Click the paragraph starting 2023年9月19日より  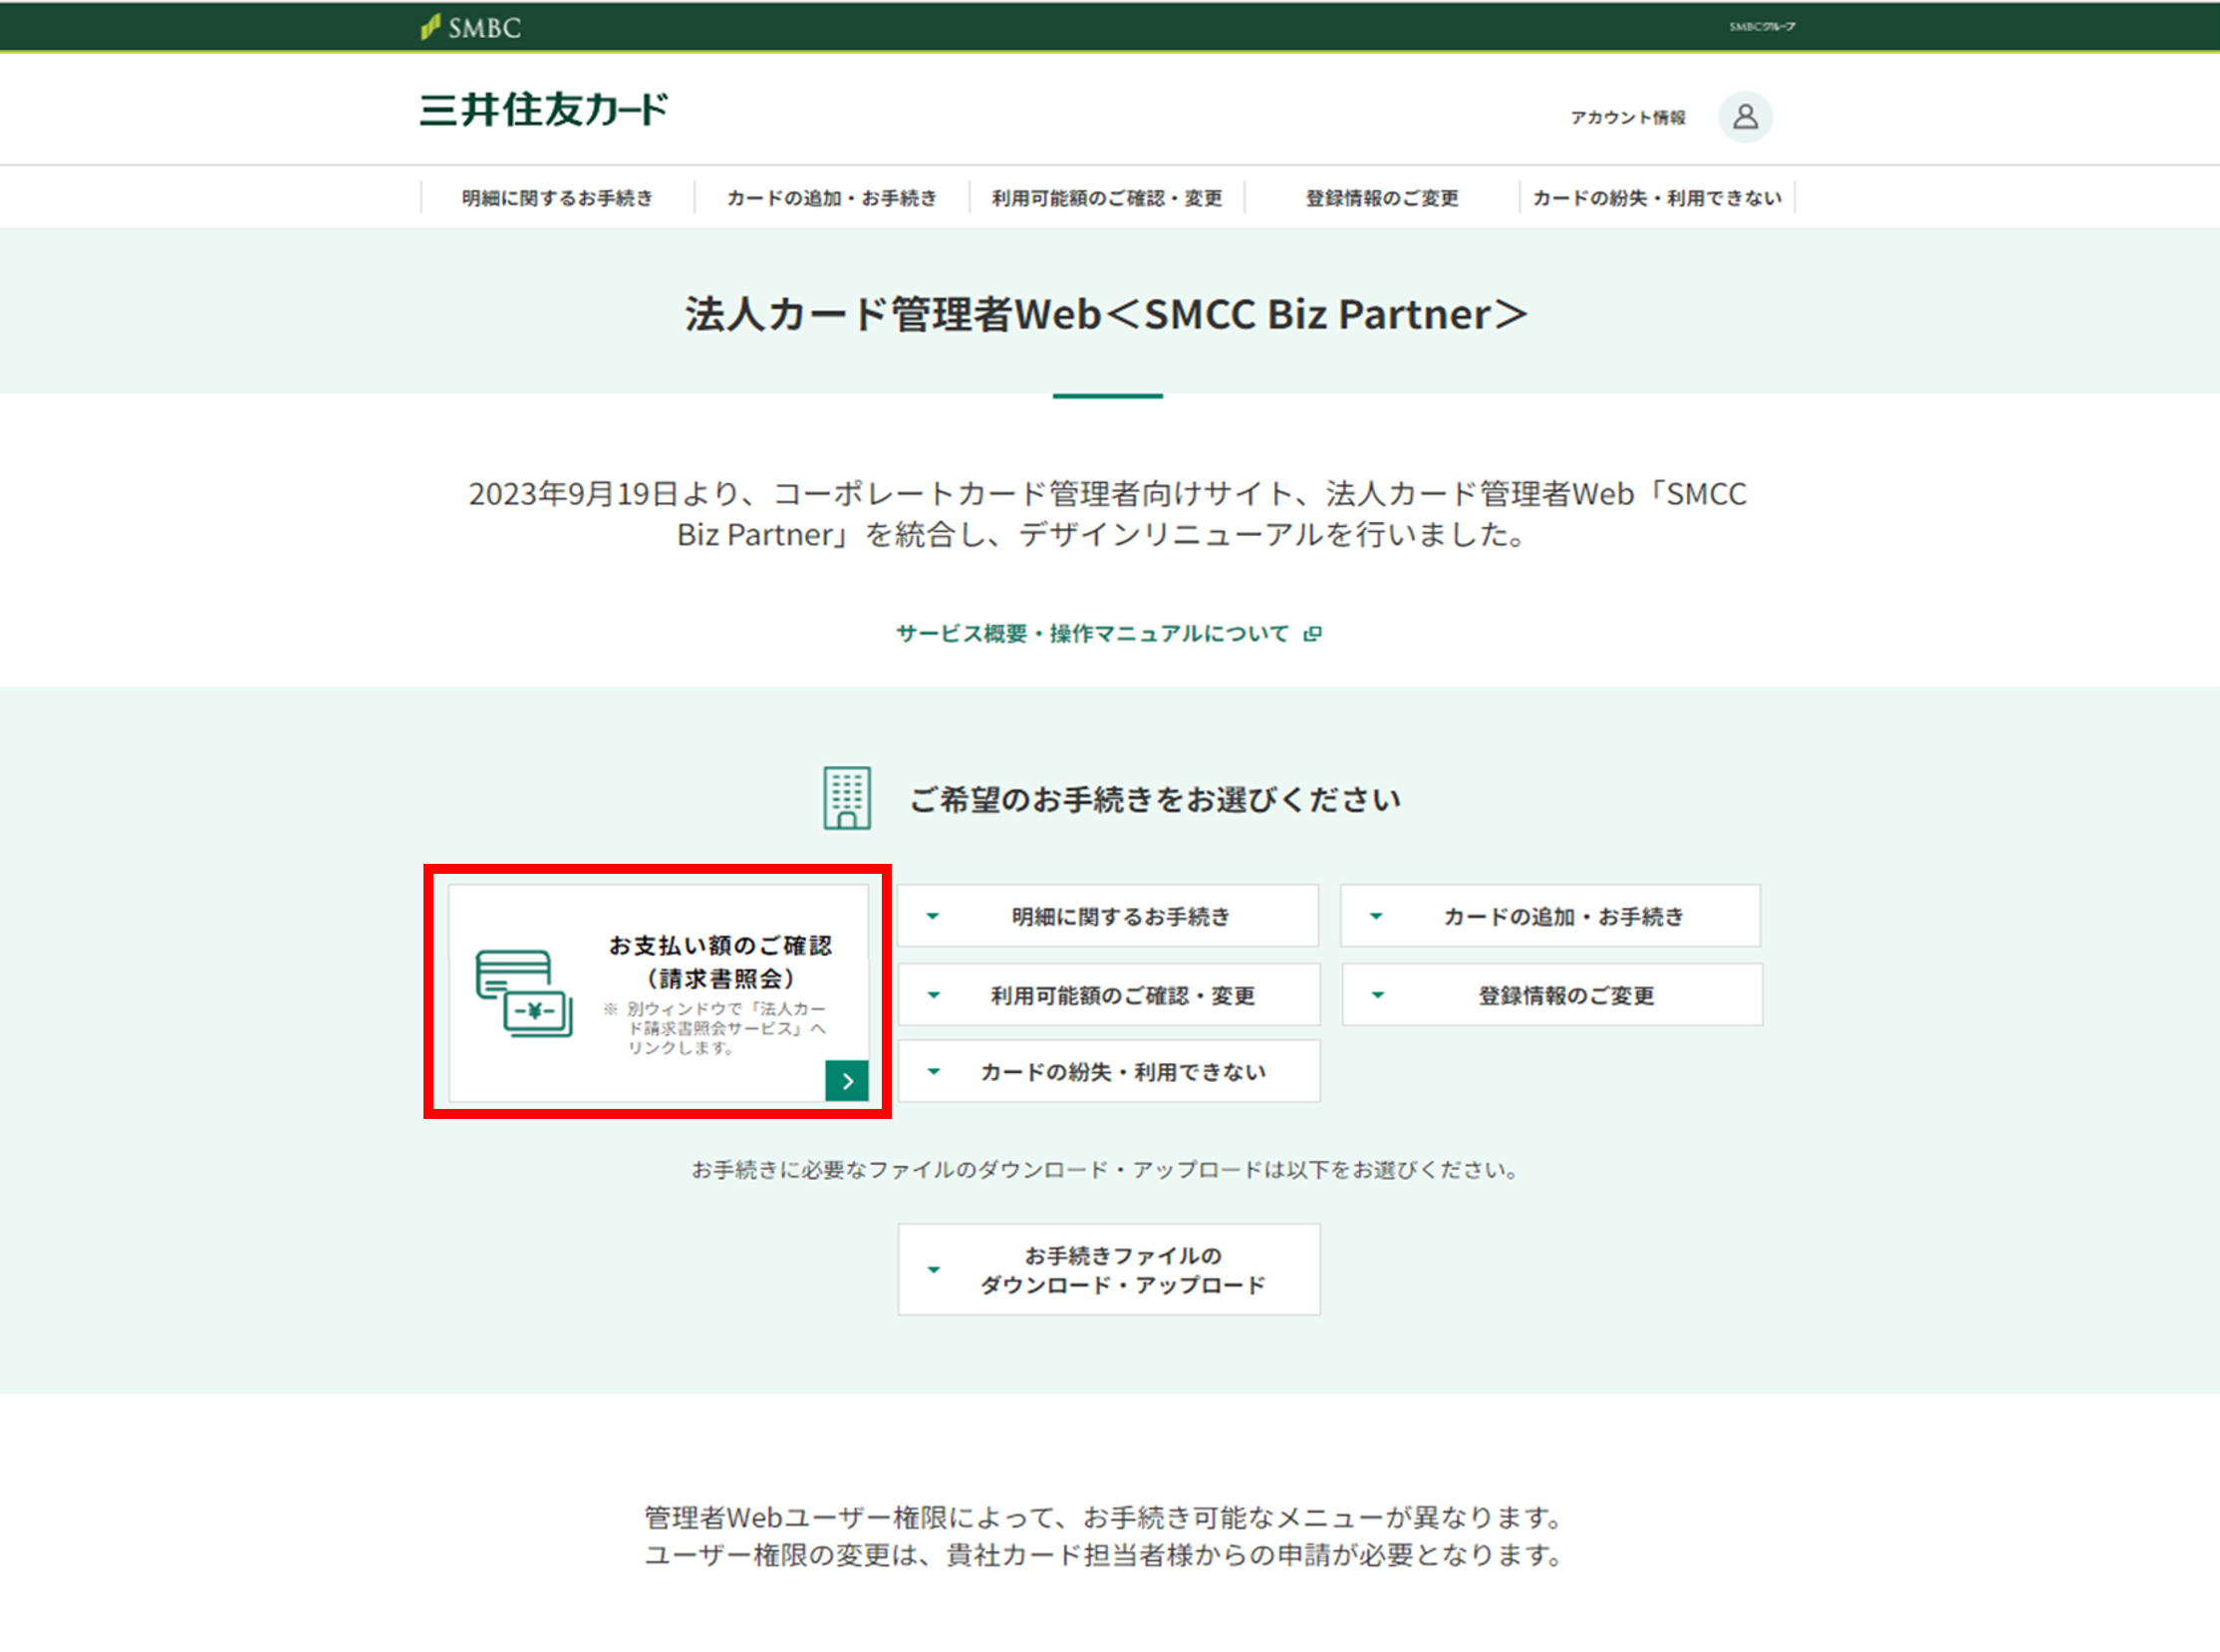point(1107,514)
